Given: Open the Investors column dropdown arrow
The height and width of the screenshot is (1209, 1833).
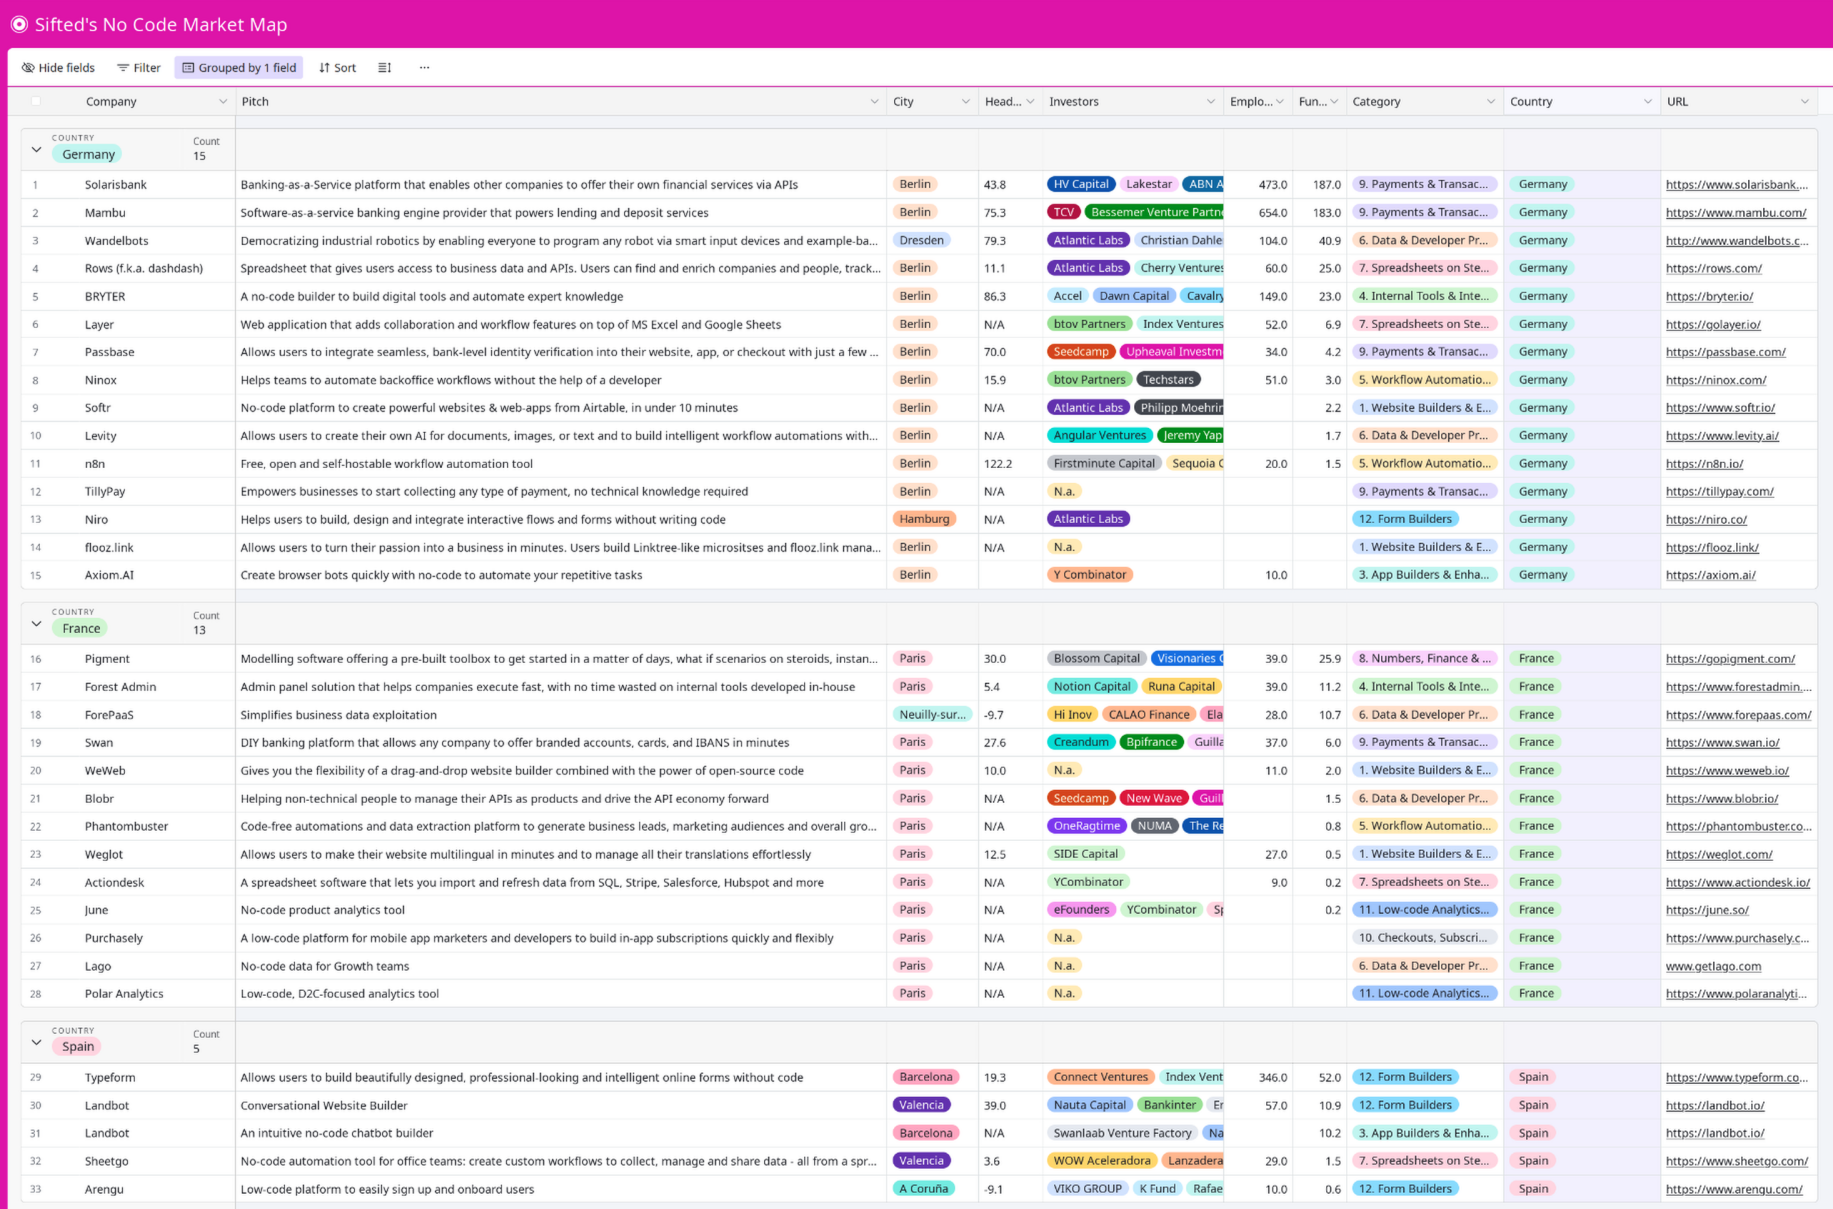Looking at the screenshot, I should click(1211, 102).
